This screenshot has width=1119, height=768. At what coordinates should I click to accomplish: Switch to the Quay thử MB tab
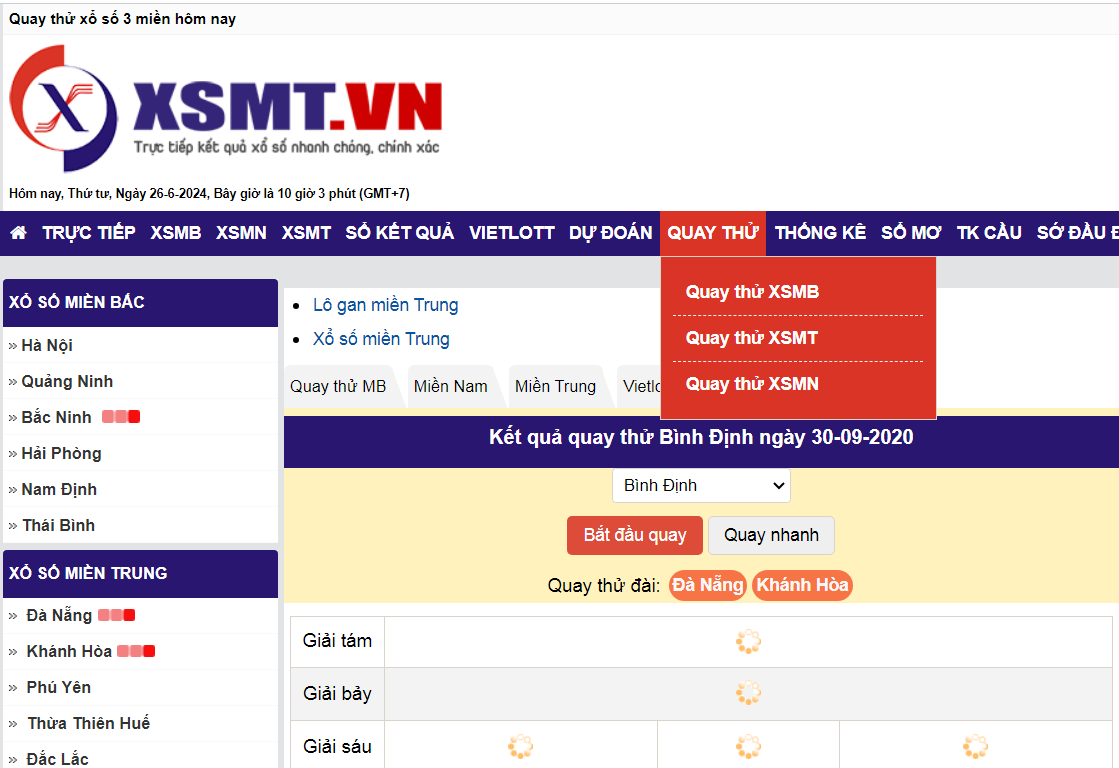pyautogui.click(x=338, y=386)
